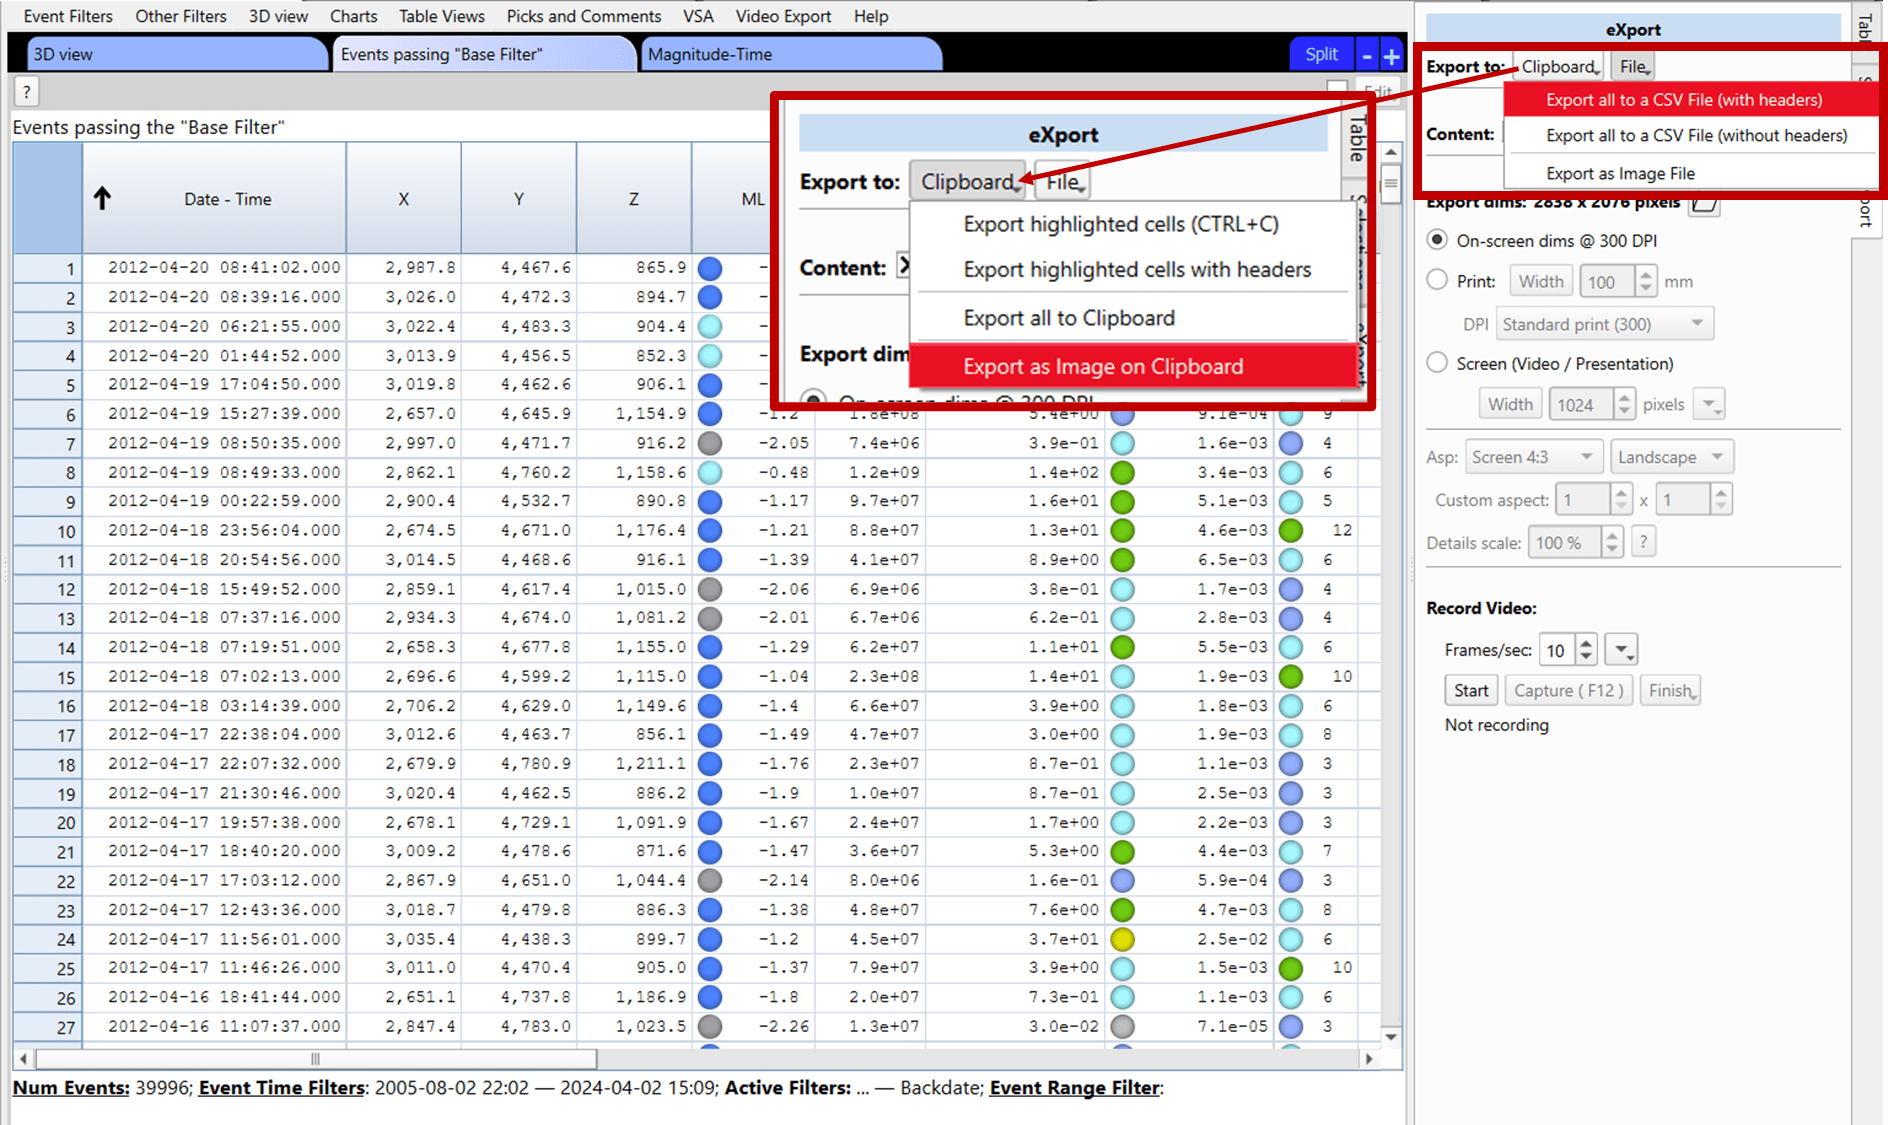Click the question mark beside Details scale
The image size is (1888, 1125).
point(1643,541)
